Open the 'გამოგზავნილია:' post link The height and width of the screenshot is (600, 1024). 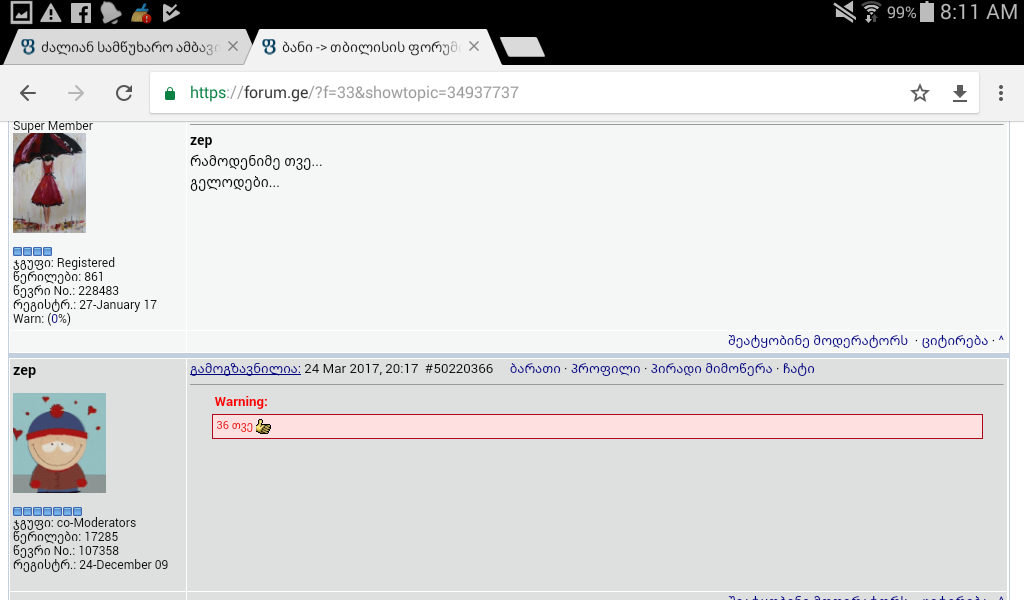tap(246, 369)
